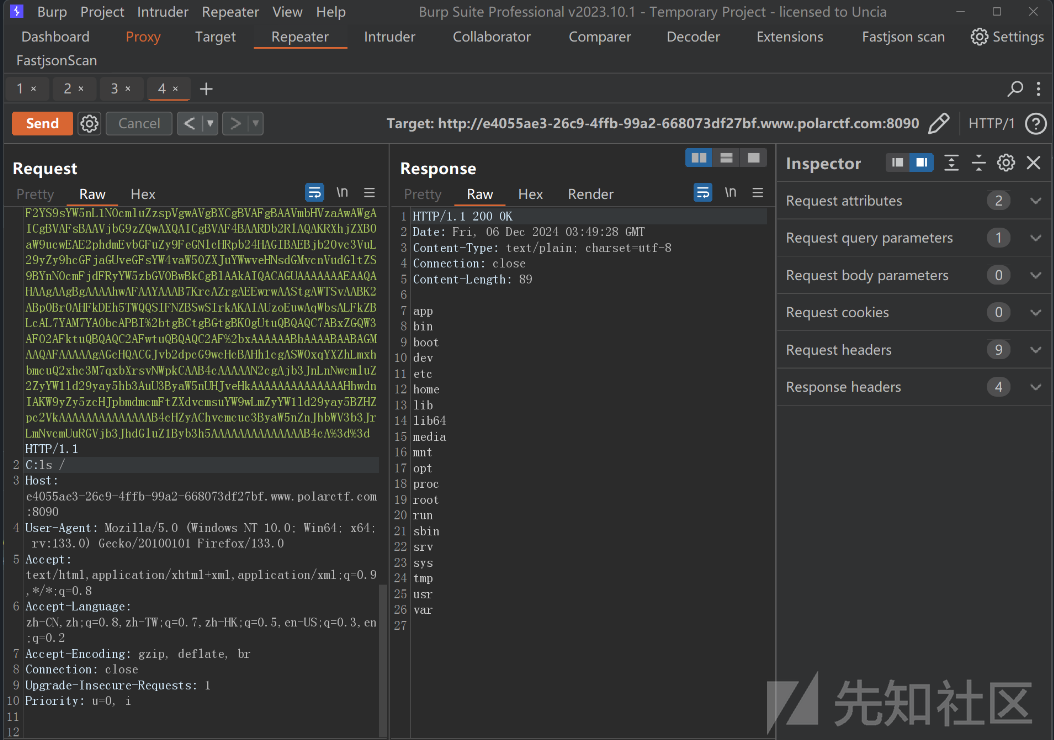The height and width of the screenshot is (740, 1054).
Task: Open the Repeater tab bar kebab menu
Action: coord(1039,89)
